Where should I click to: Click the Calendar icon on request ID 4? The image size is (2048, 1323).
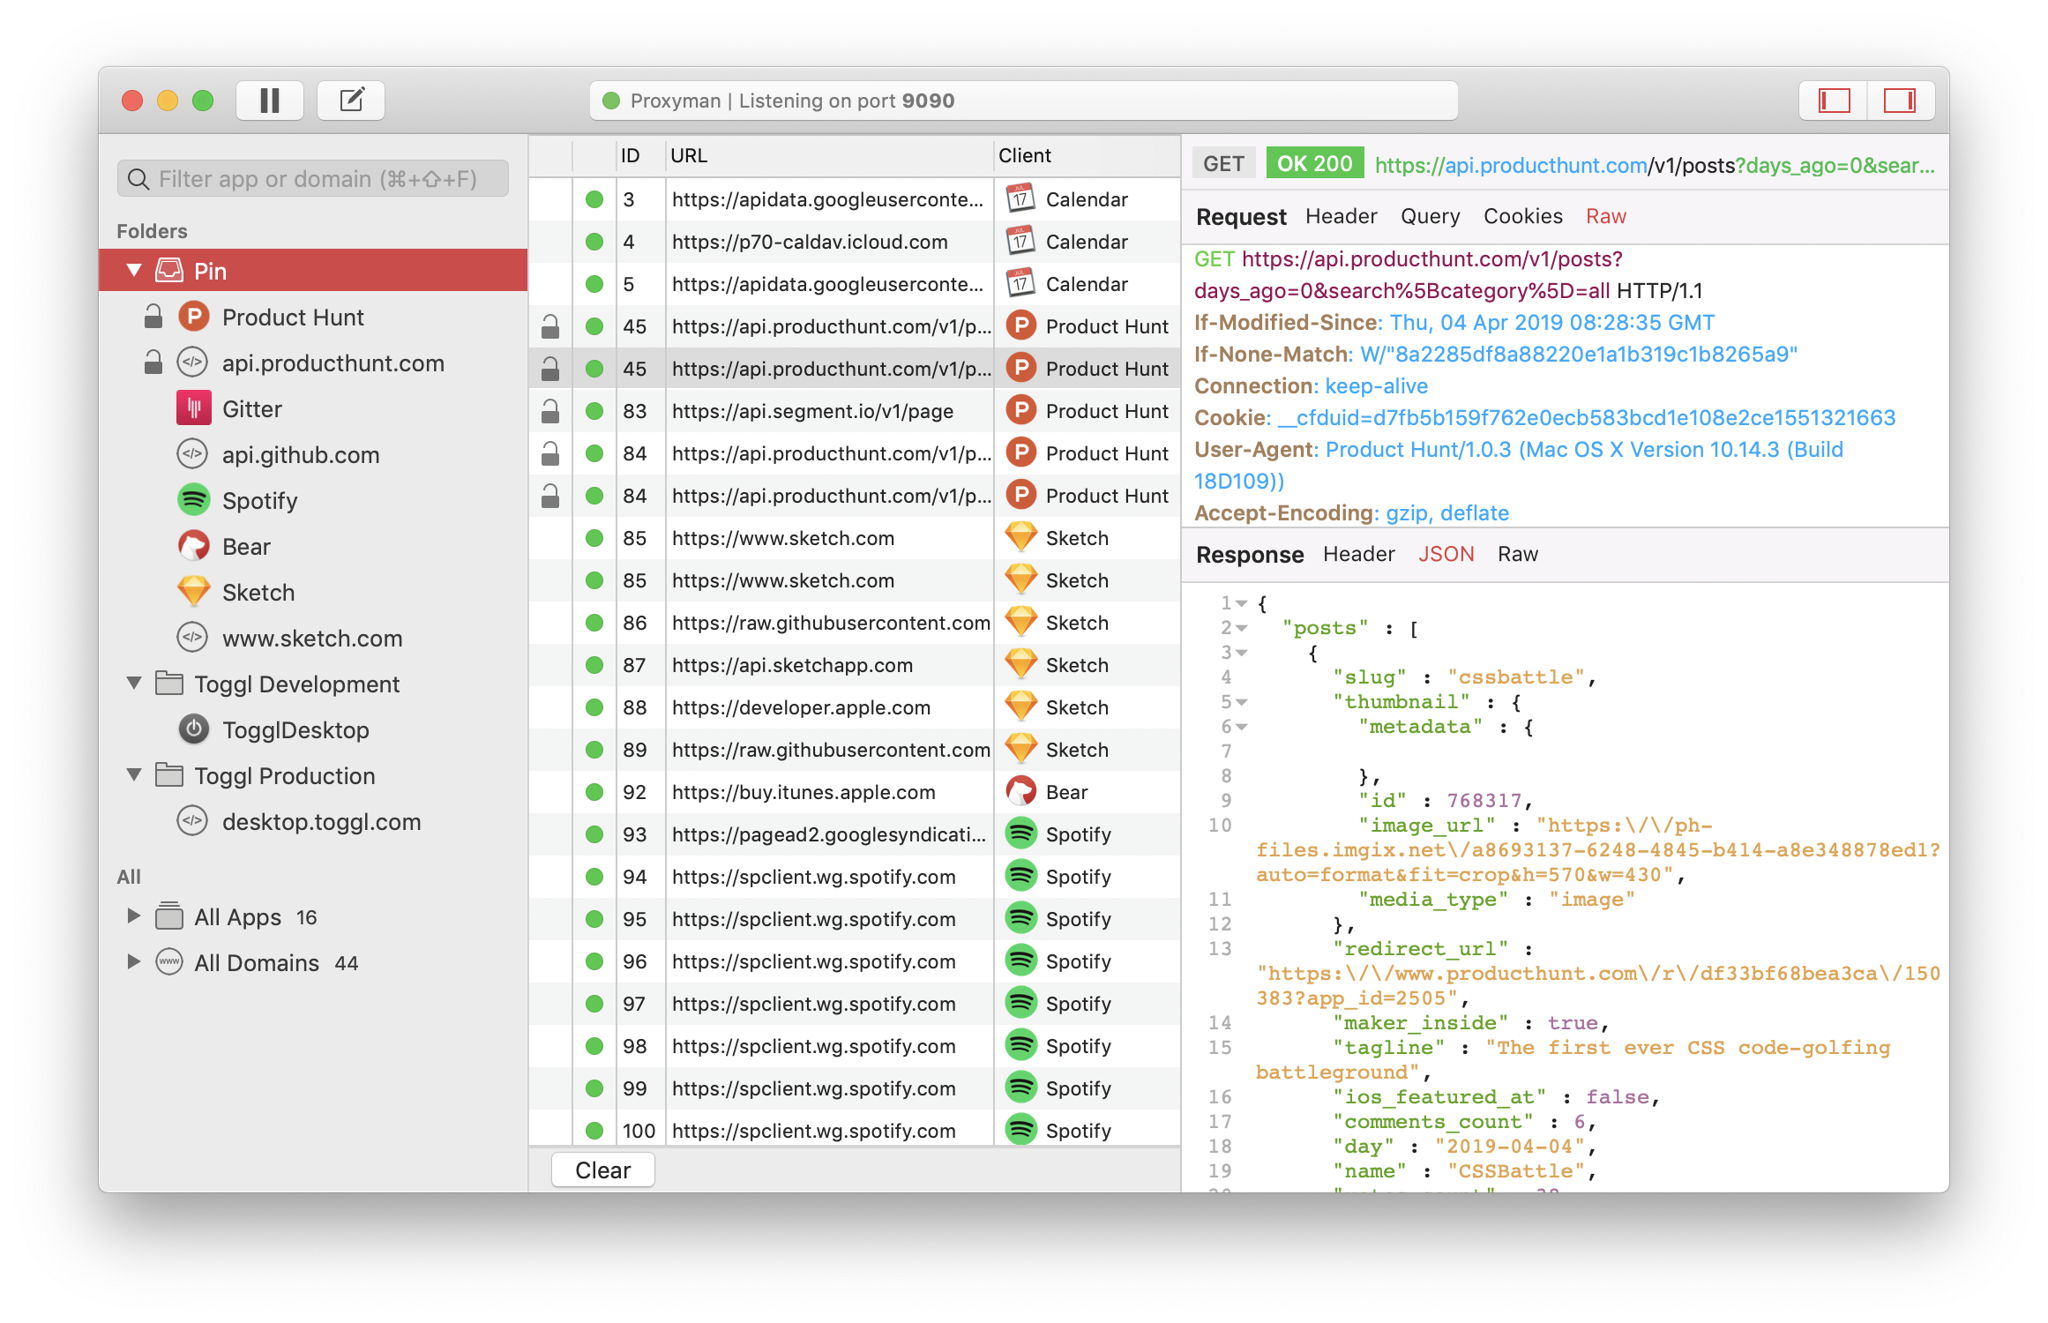(x=1020, y=241)
